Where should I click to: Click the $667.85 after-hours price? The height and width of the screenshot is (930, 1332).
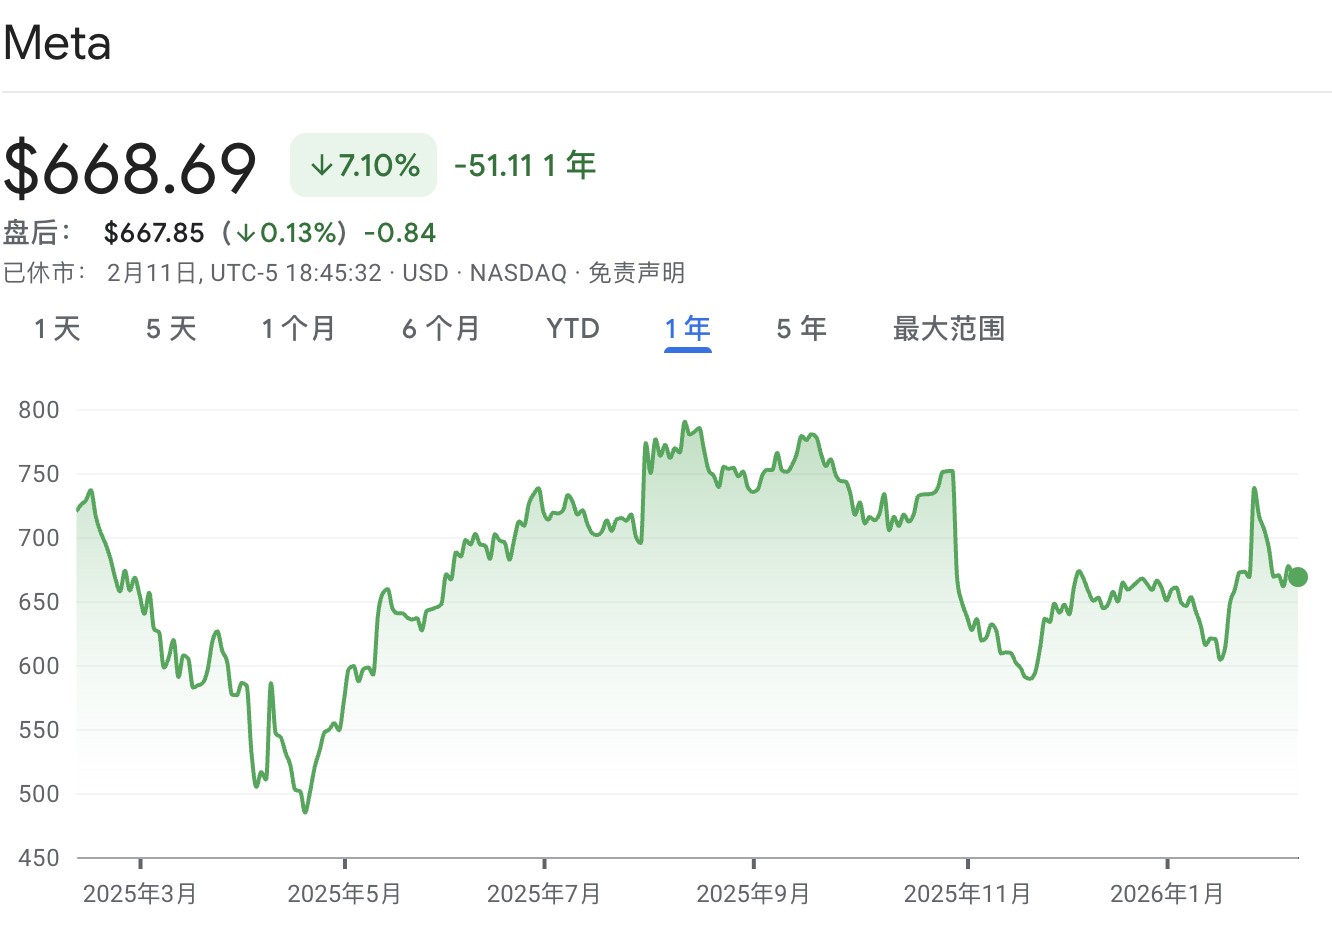pyautogui.click(x=154, y=233)
